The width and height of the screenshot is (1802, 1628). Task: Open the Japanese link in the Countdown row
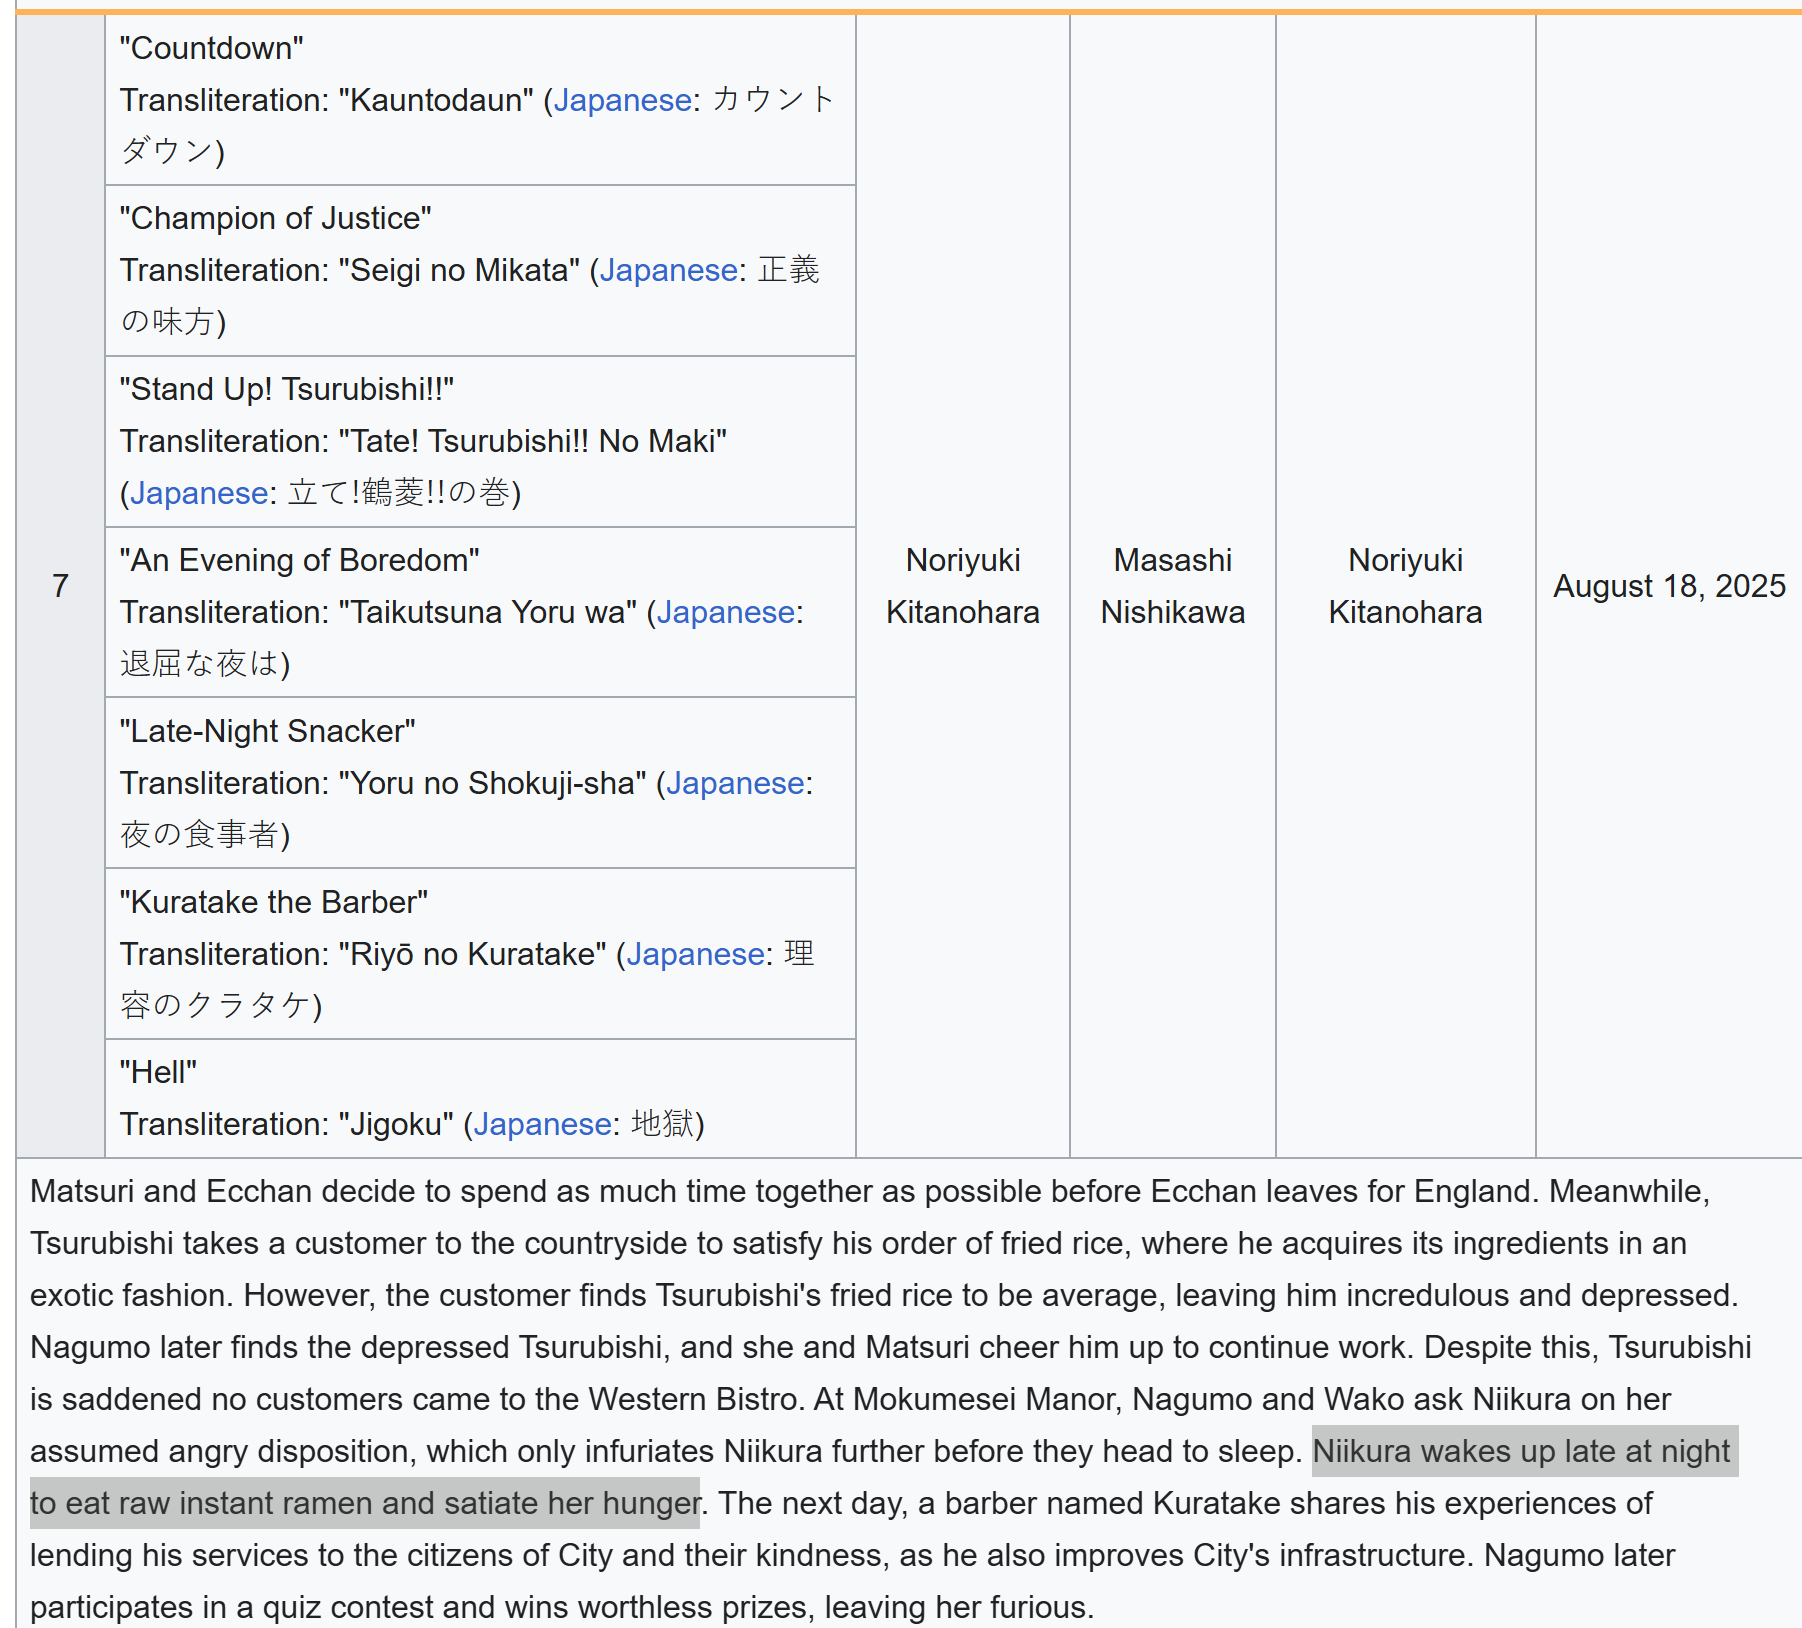[623, 100]
